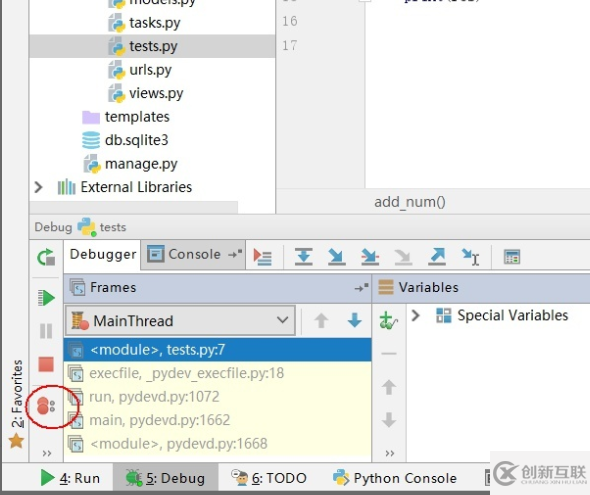Expand External Libraries in project tree
The image size is (590, 495).
38,187
